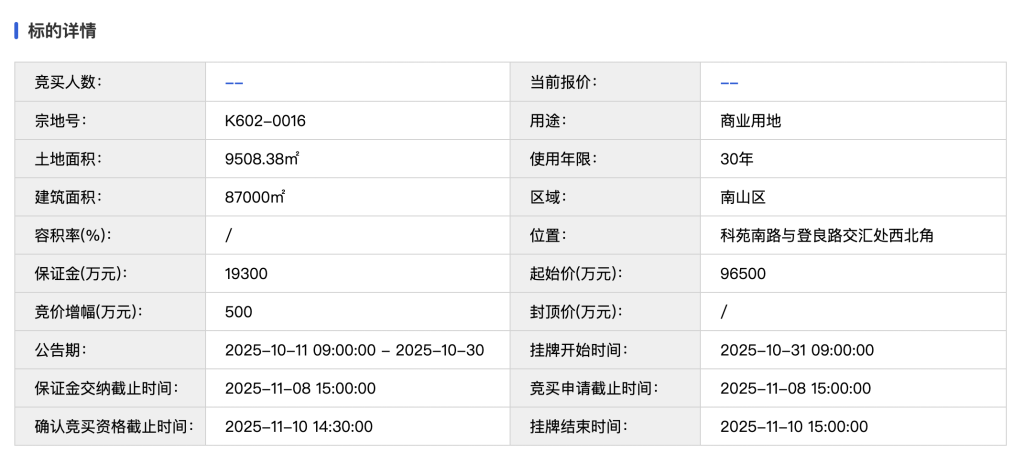The height and width of the screenshot is (473, 1024).
Task: Click the 科苑南路与登良路交汇处西北角 location text
Action: (x=826, y=235)
